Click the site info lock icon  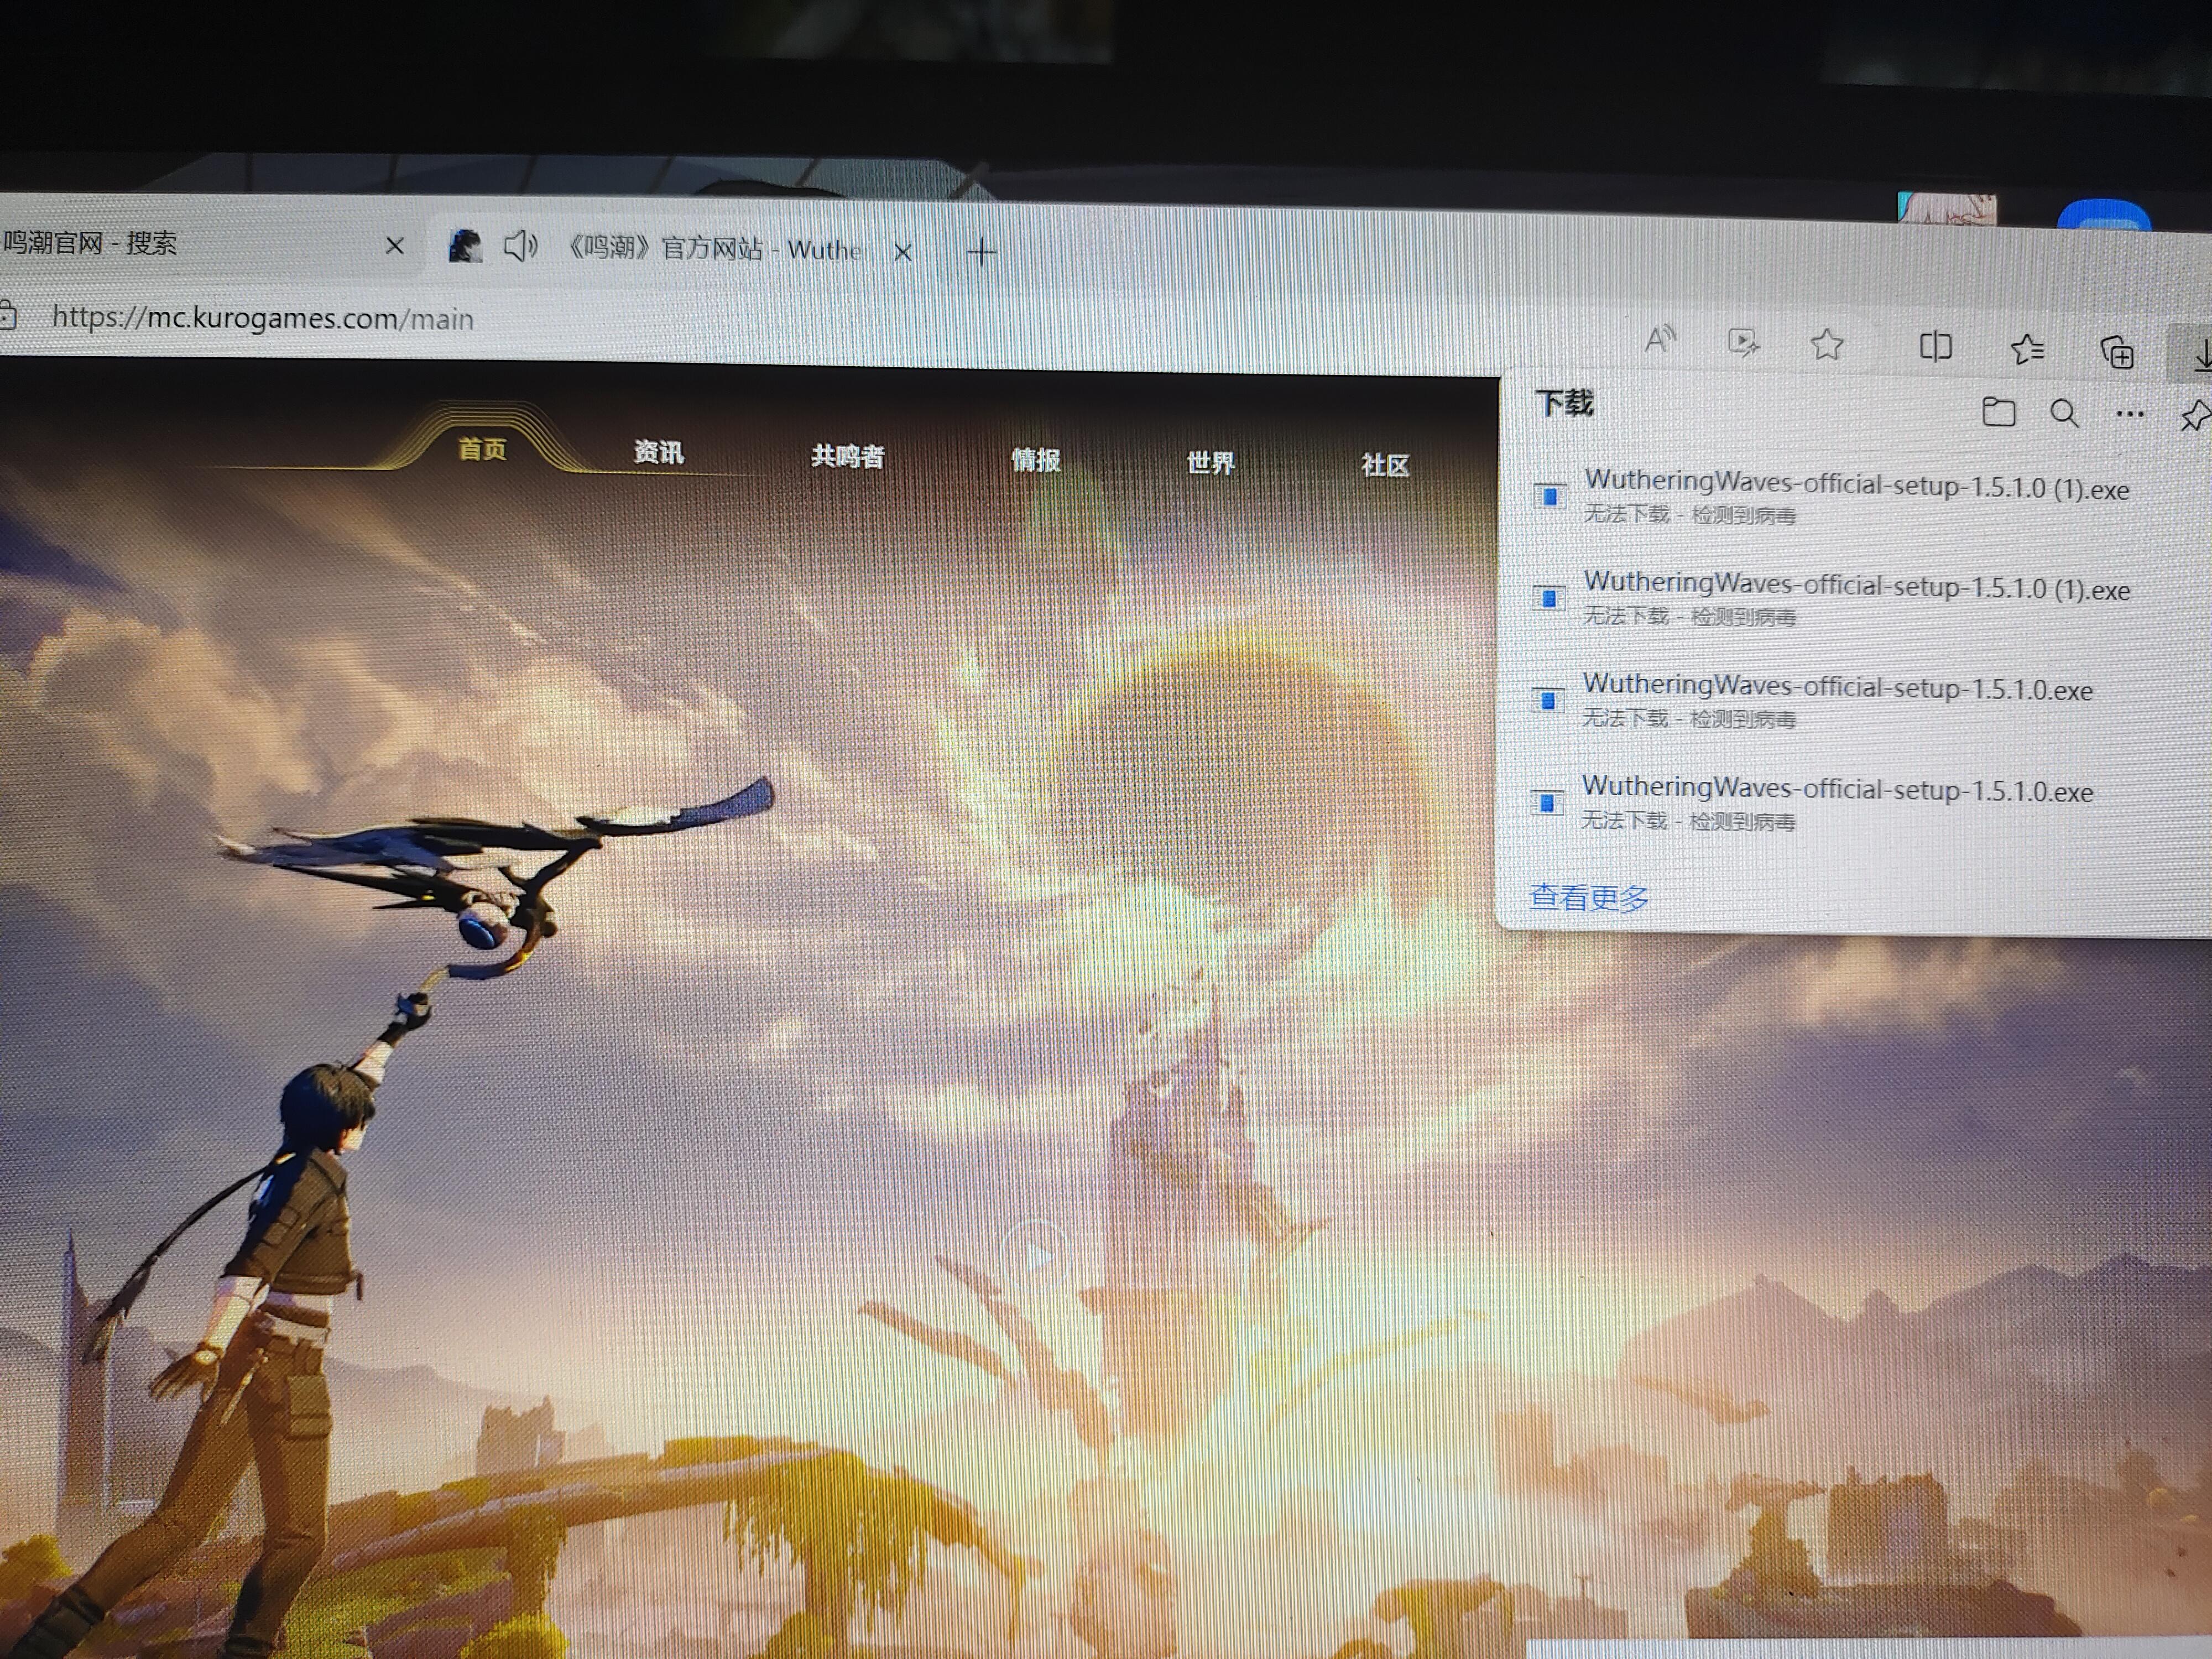[8, 316]
